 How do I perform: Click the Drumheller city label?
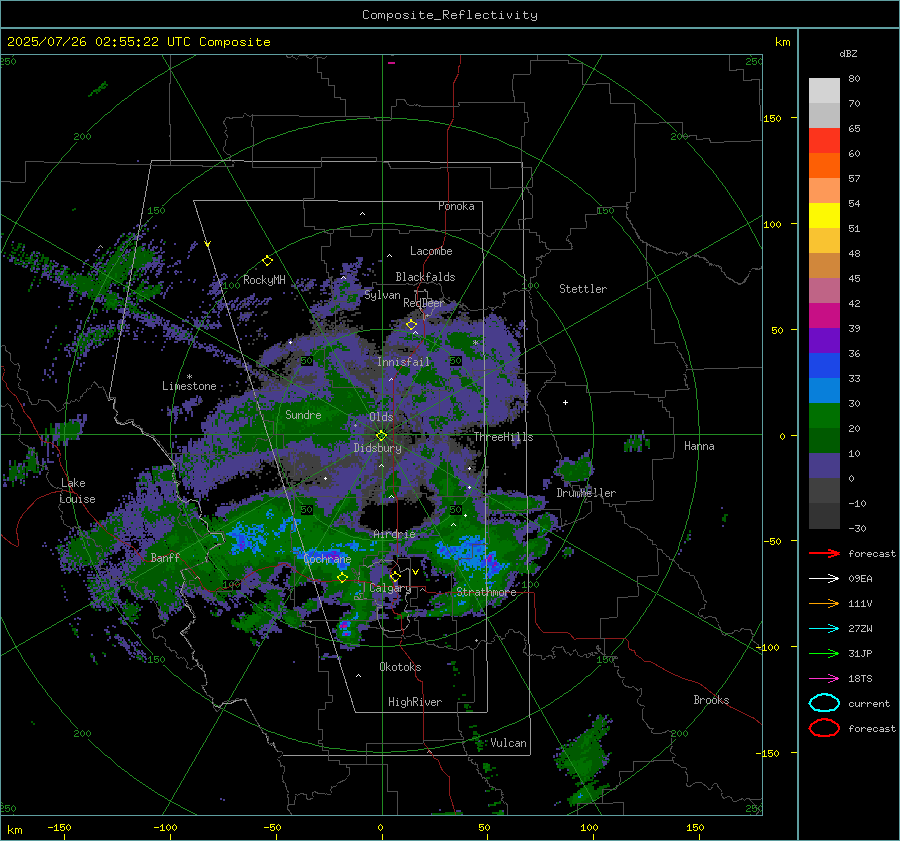pos(586,493)
